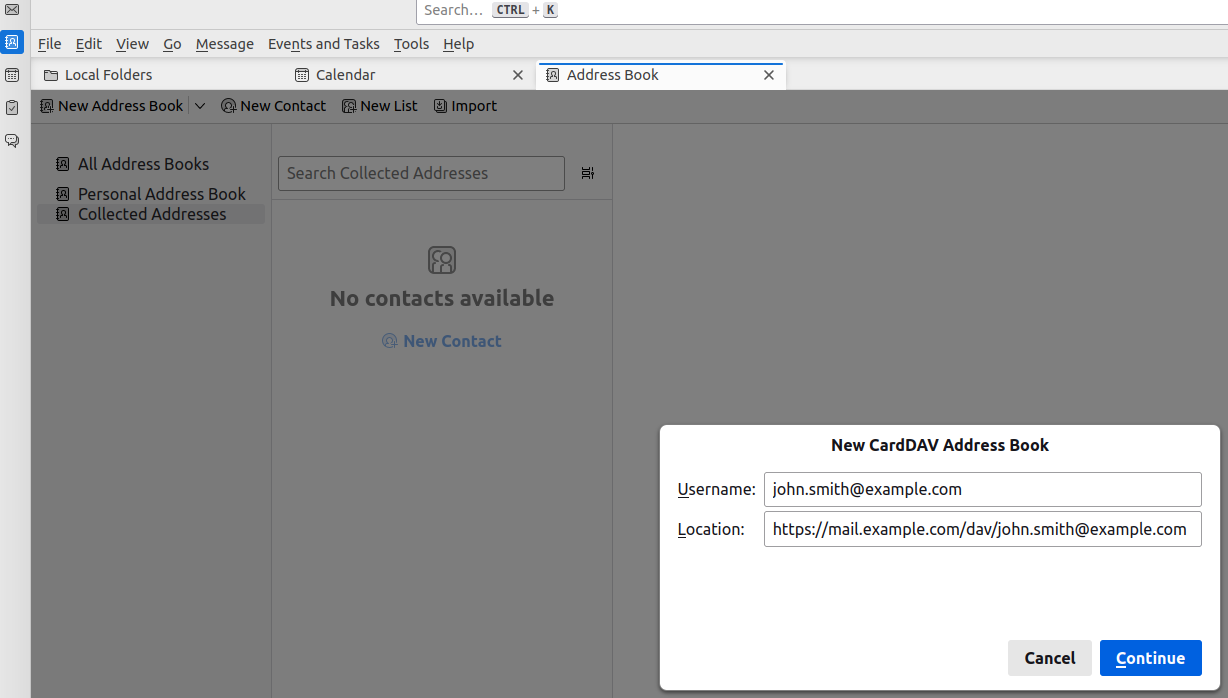Click the list display options icon
1228x698 pixels.
(x=587, y=173)
